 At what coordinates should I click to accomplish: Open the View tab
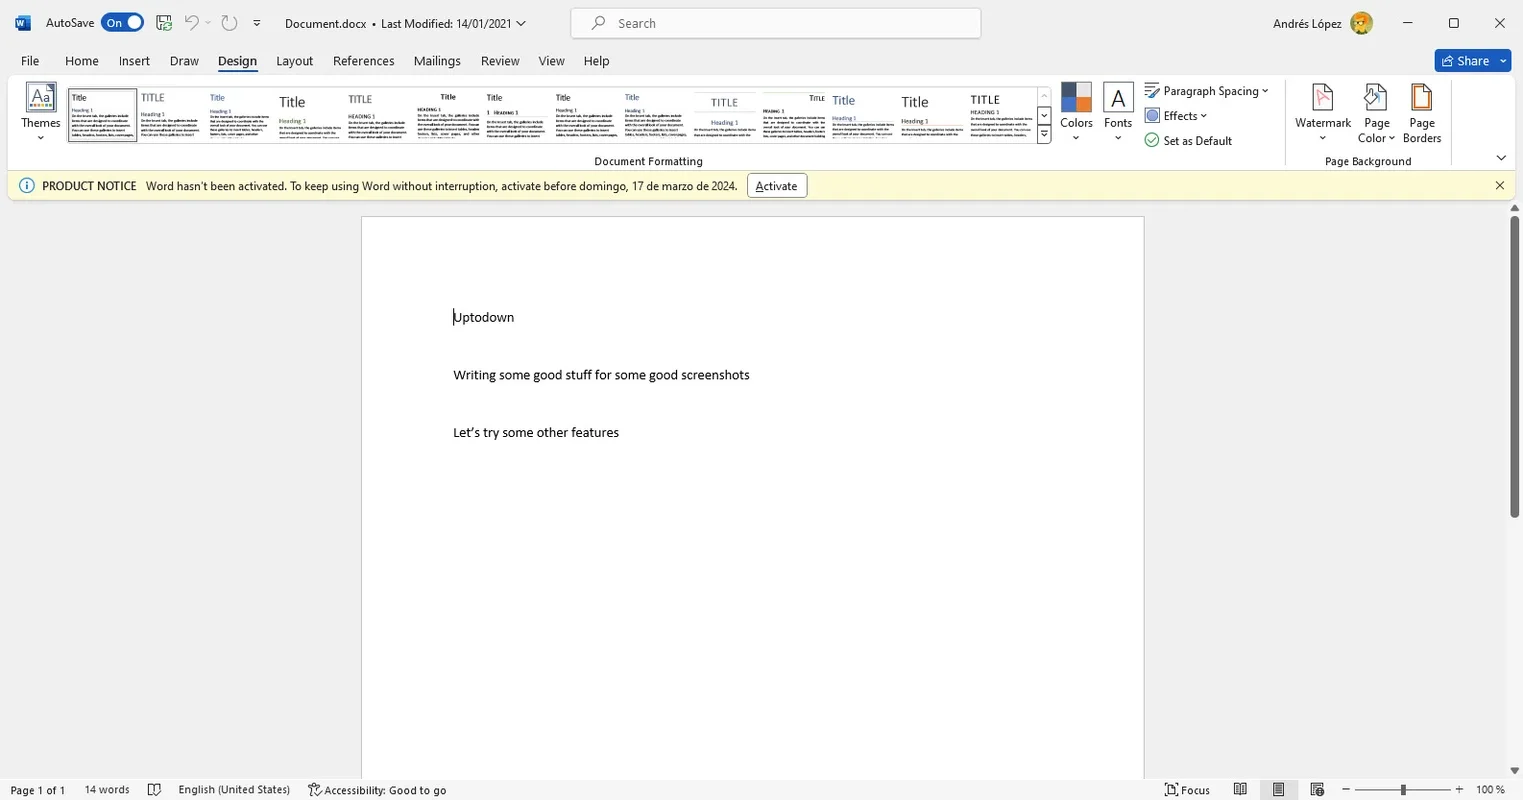551,61
